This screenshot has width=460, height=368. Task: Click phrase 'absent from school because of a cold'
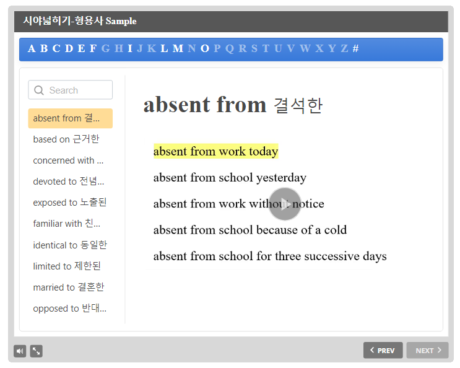pos(250,230)
